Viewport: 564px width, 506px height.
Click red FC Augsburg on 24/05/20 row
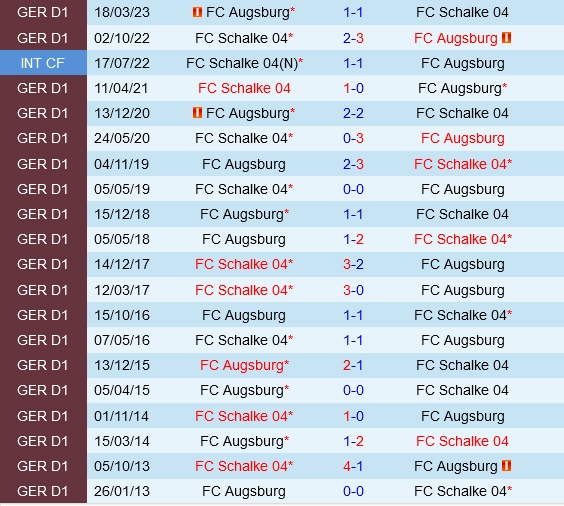(463, 138)
